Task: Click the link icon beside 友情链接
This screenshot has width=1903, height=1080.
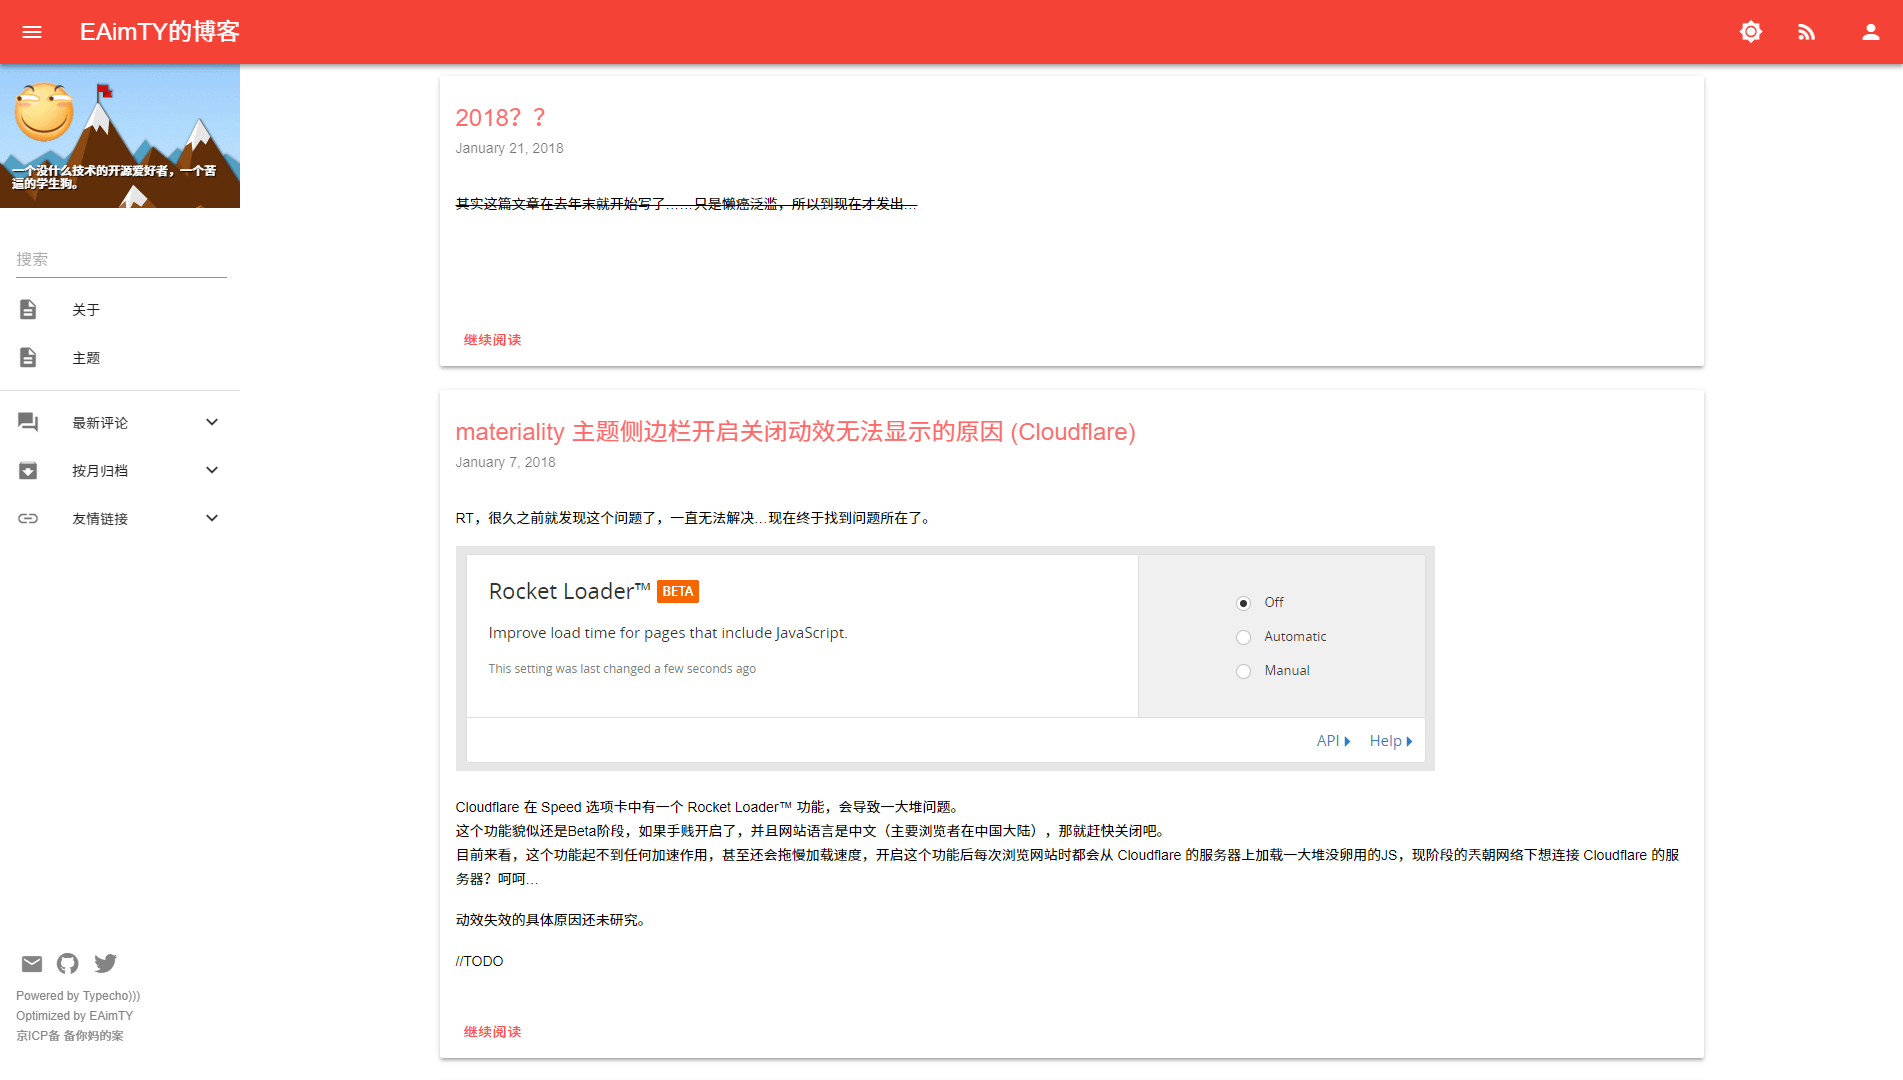Action: (28, 519)
